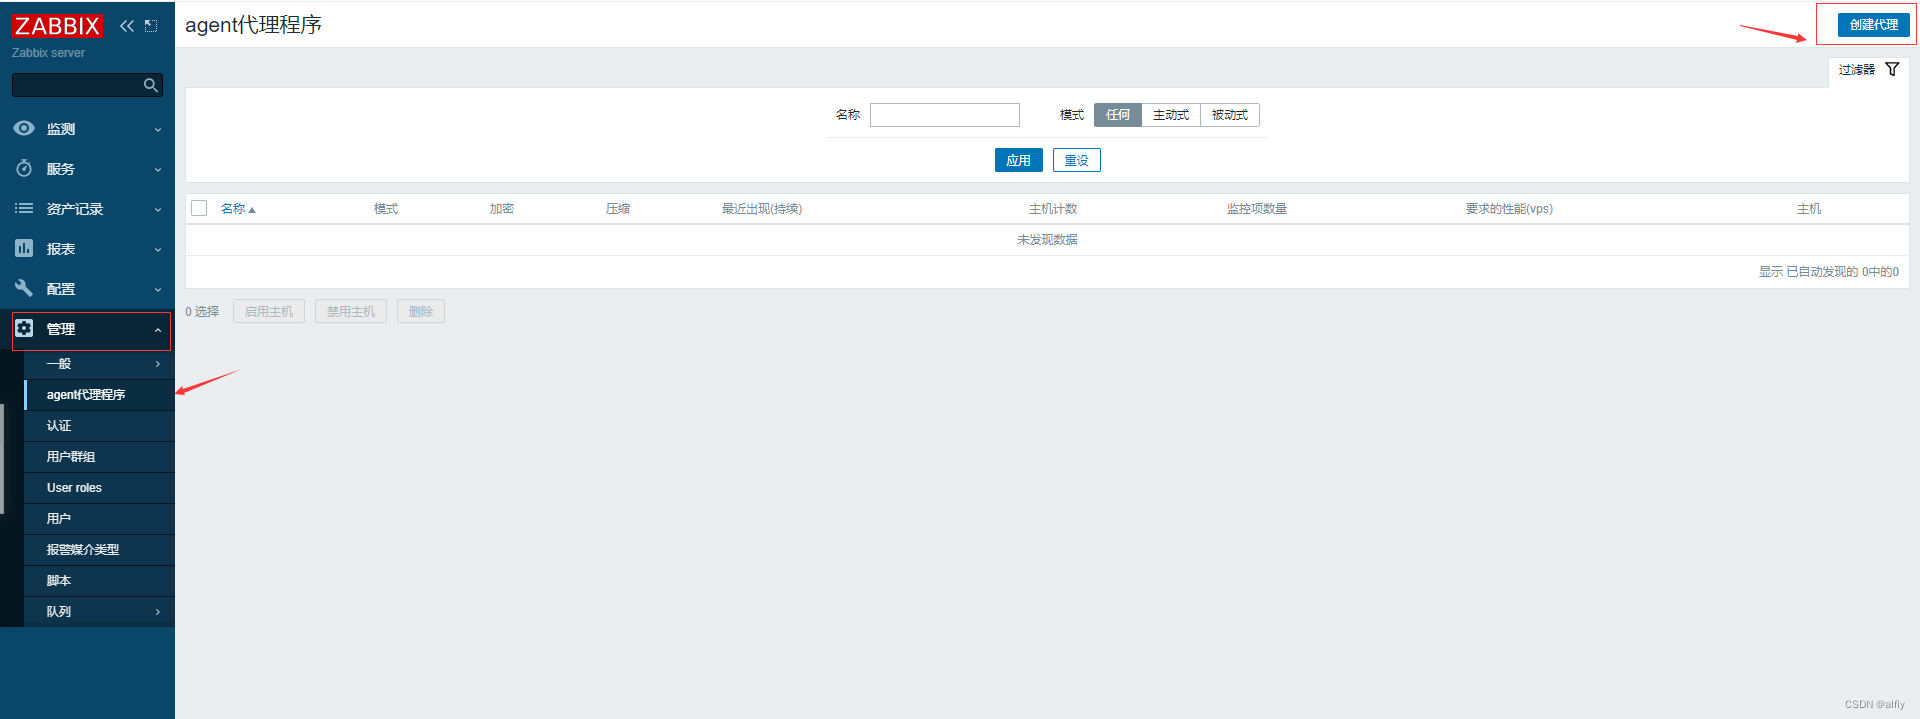Click the 模式 column header

[386, 209]
